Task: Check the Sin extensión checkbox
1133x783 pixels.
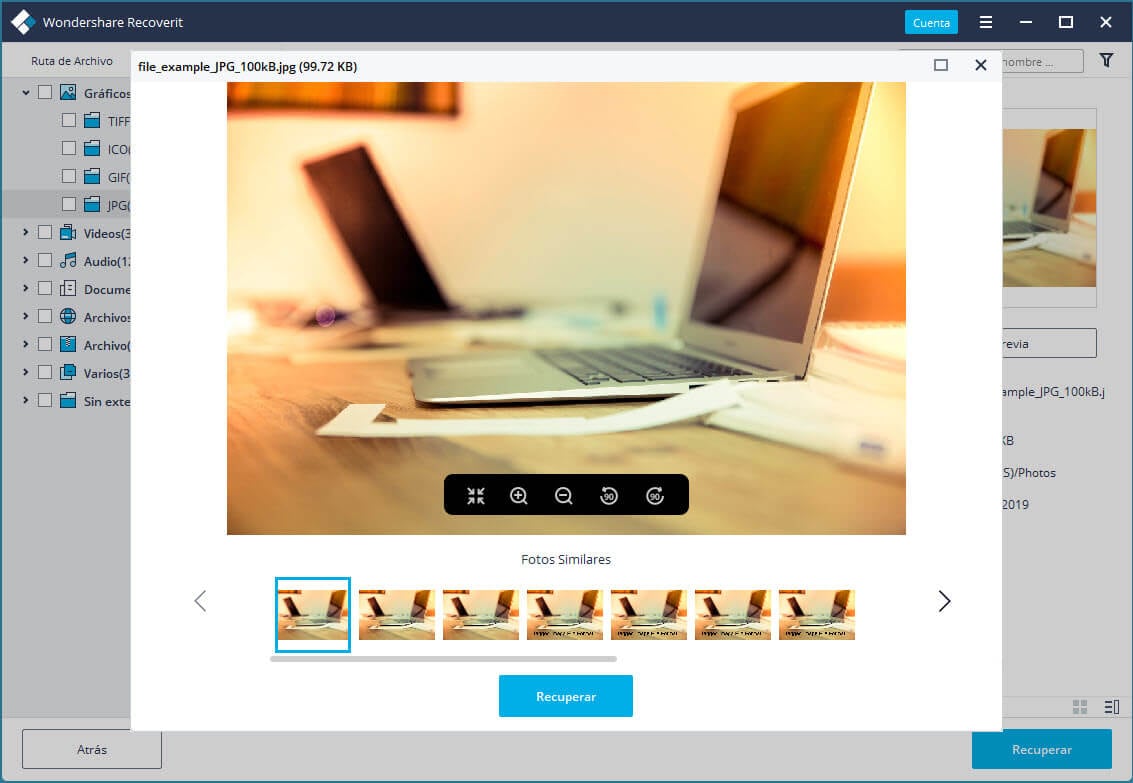Action: coord(45,400)
